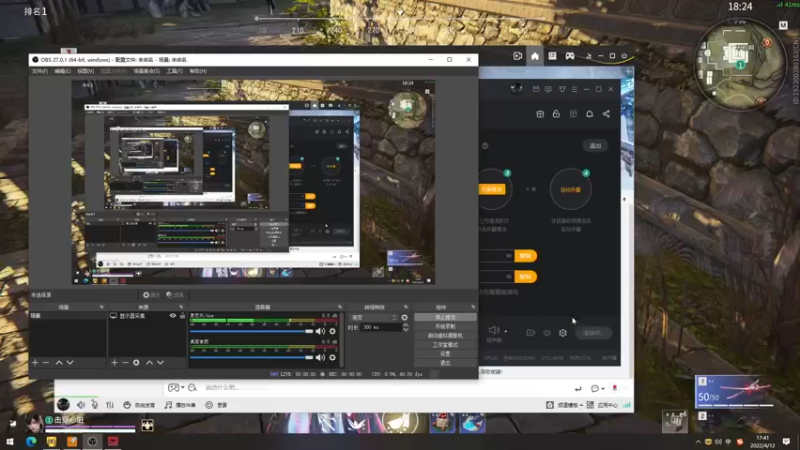The height and width of the screenshot is (450, 800).
Task: Click the transition duration 300 ms field
Action: click(381, 327)
